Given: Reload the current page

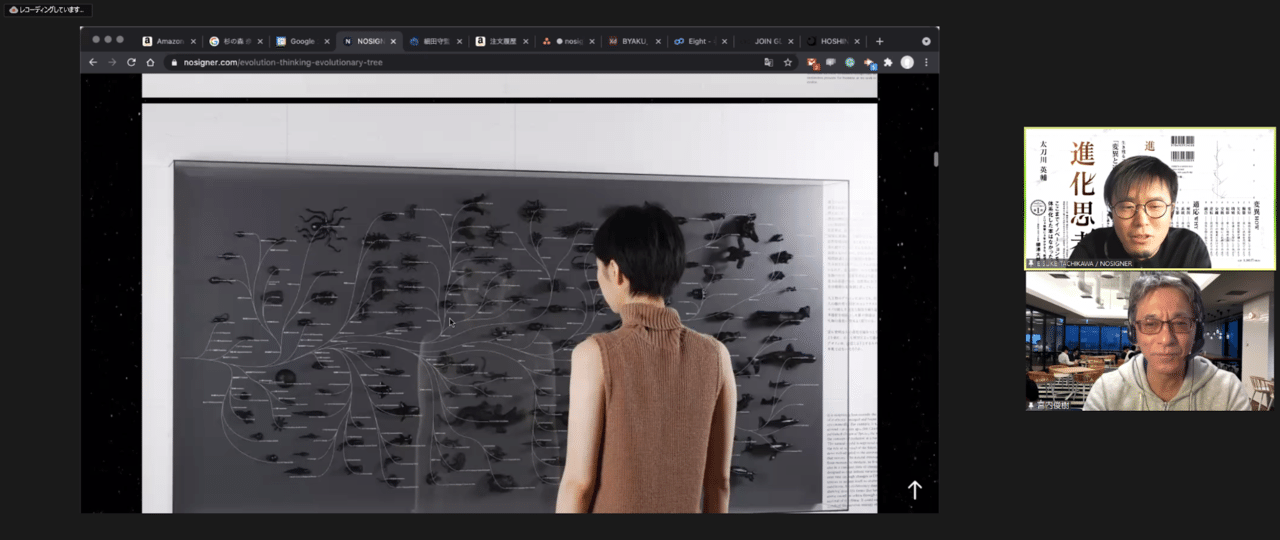Looking at the screenshot, I should (131, 62).
